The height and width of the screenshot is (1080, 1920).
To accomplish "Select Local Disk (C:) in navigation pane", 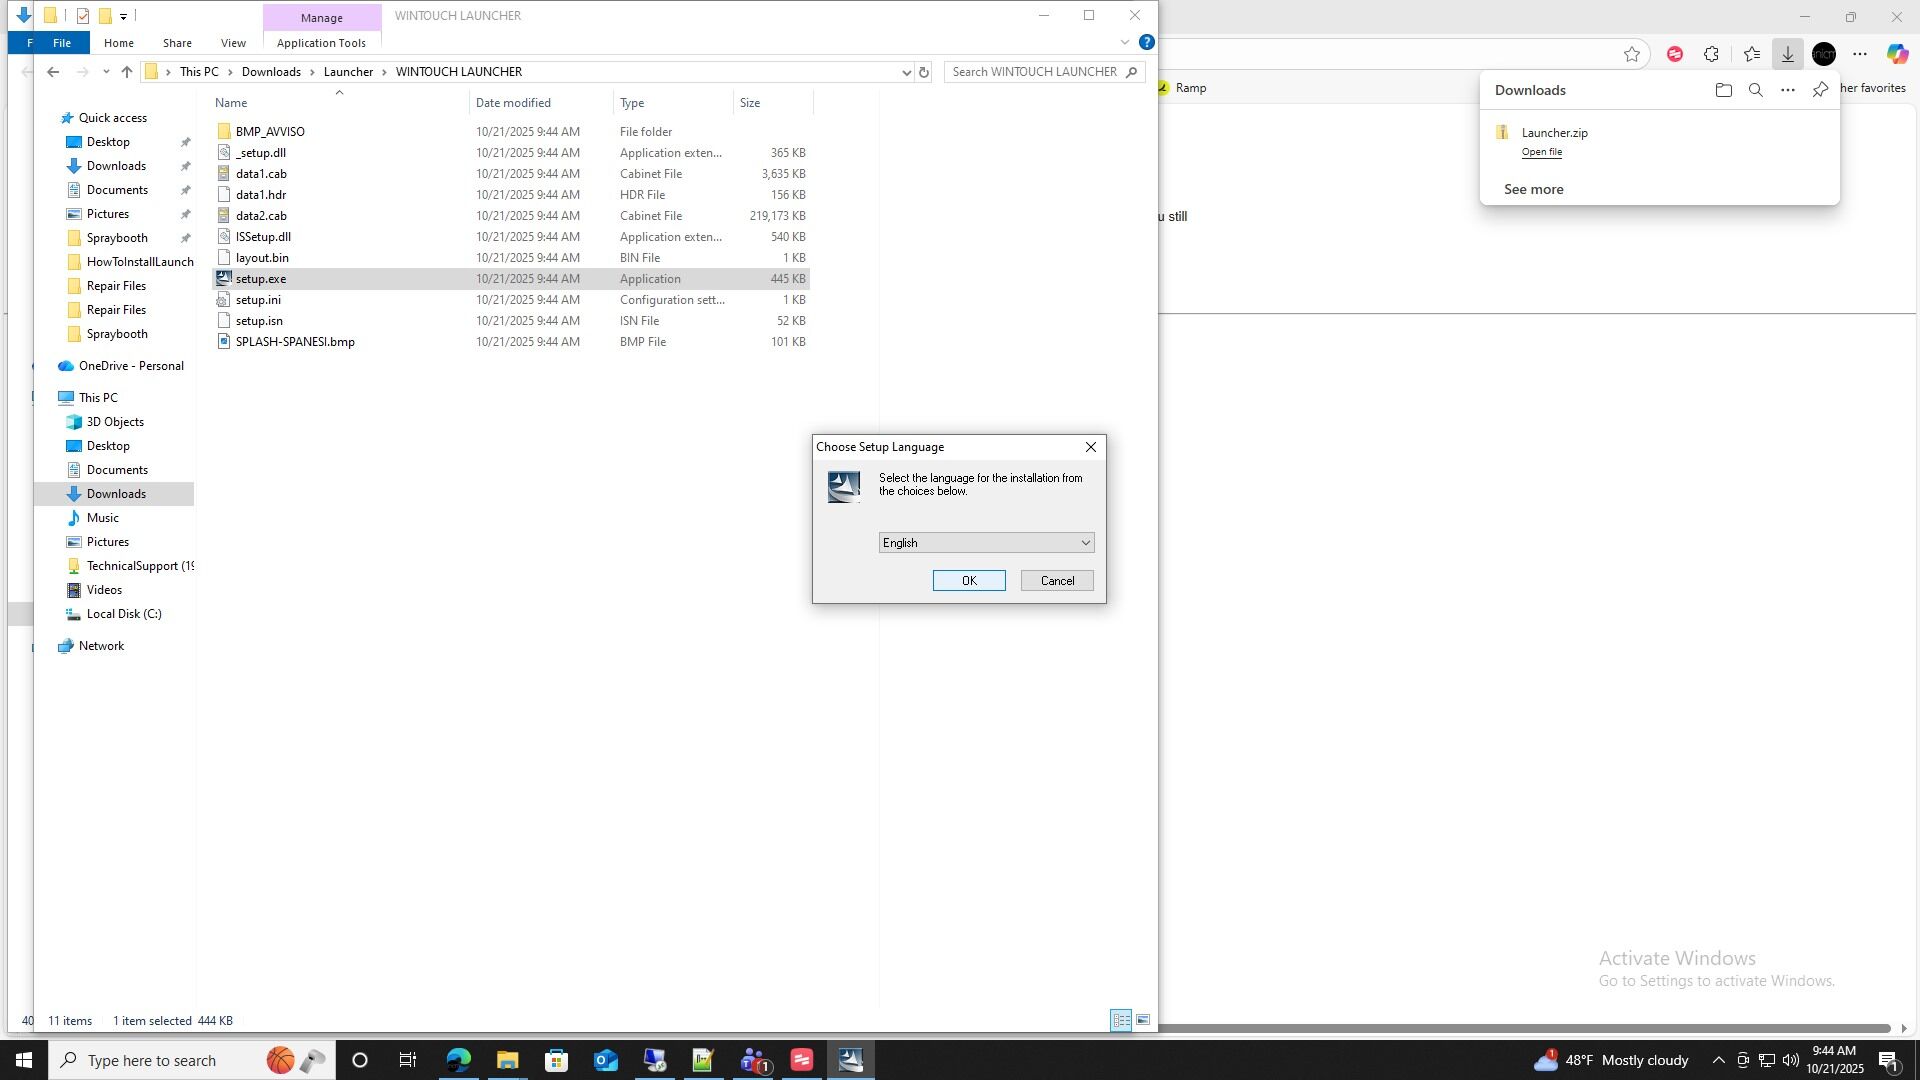I will 124,614.
